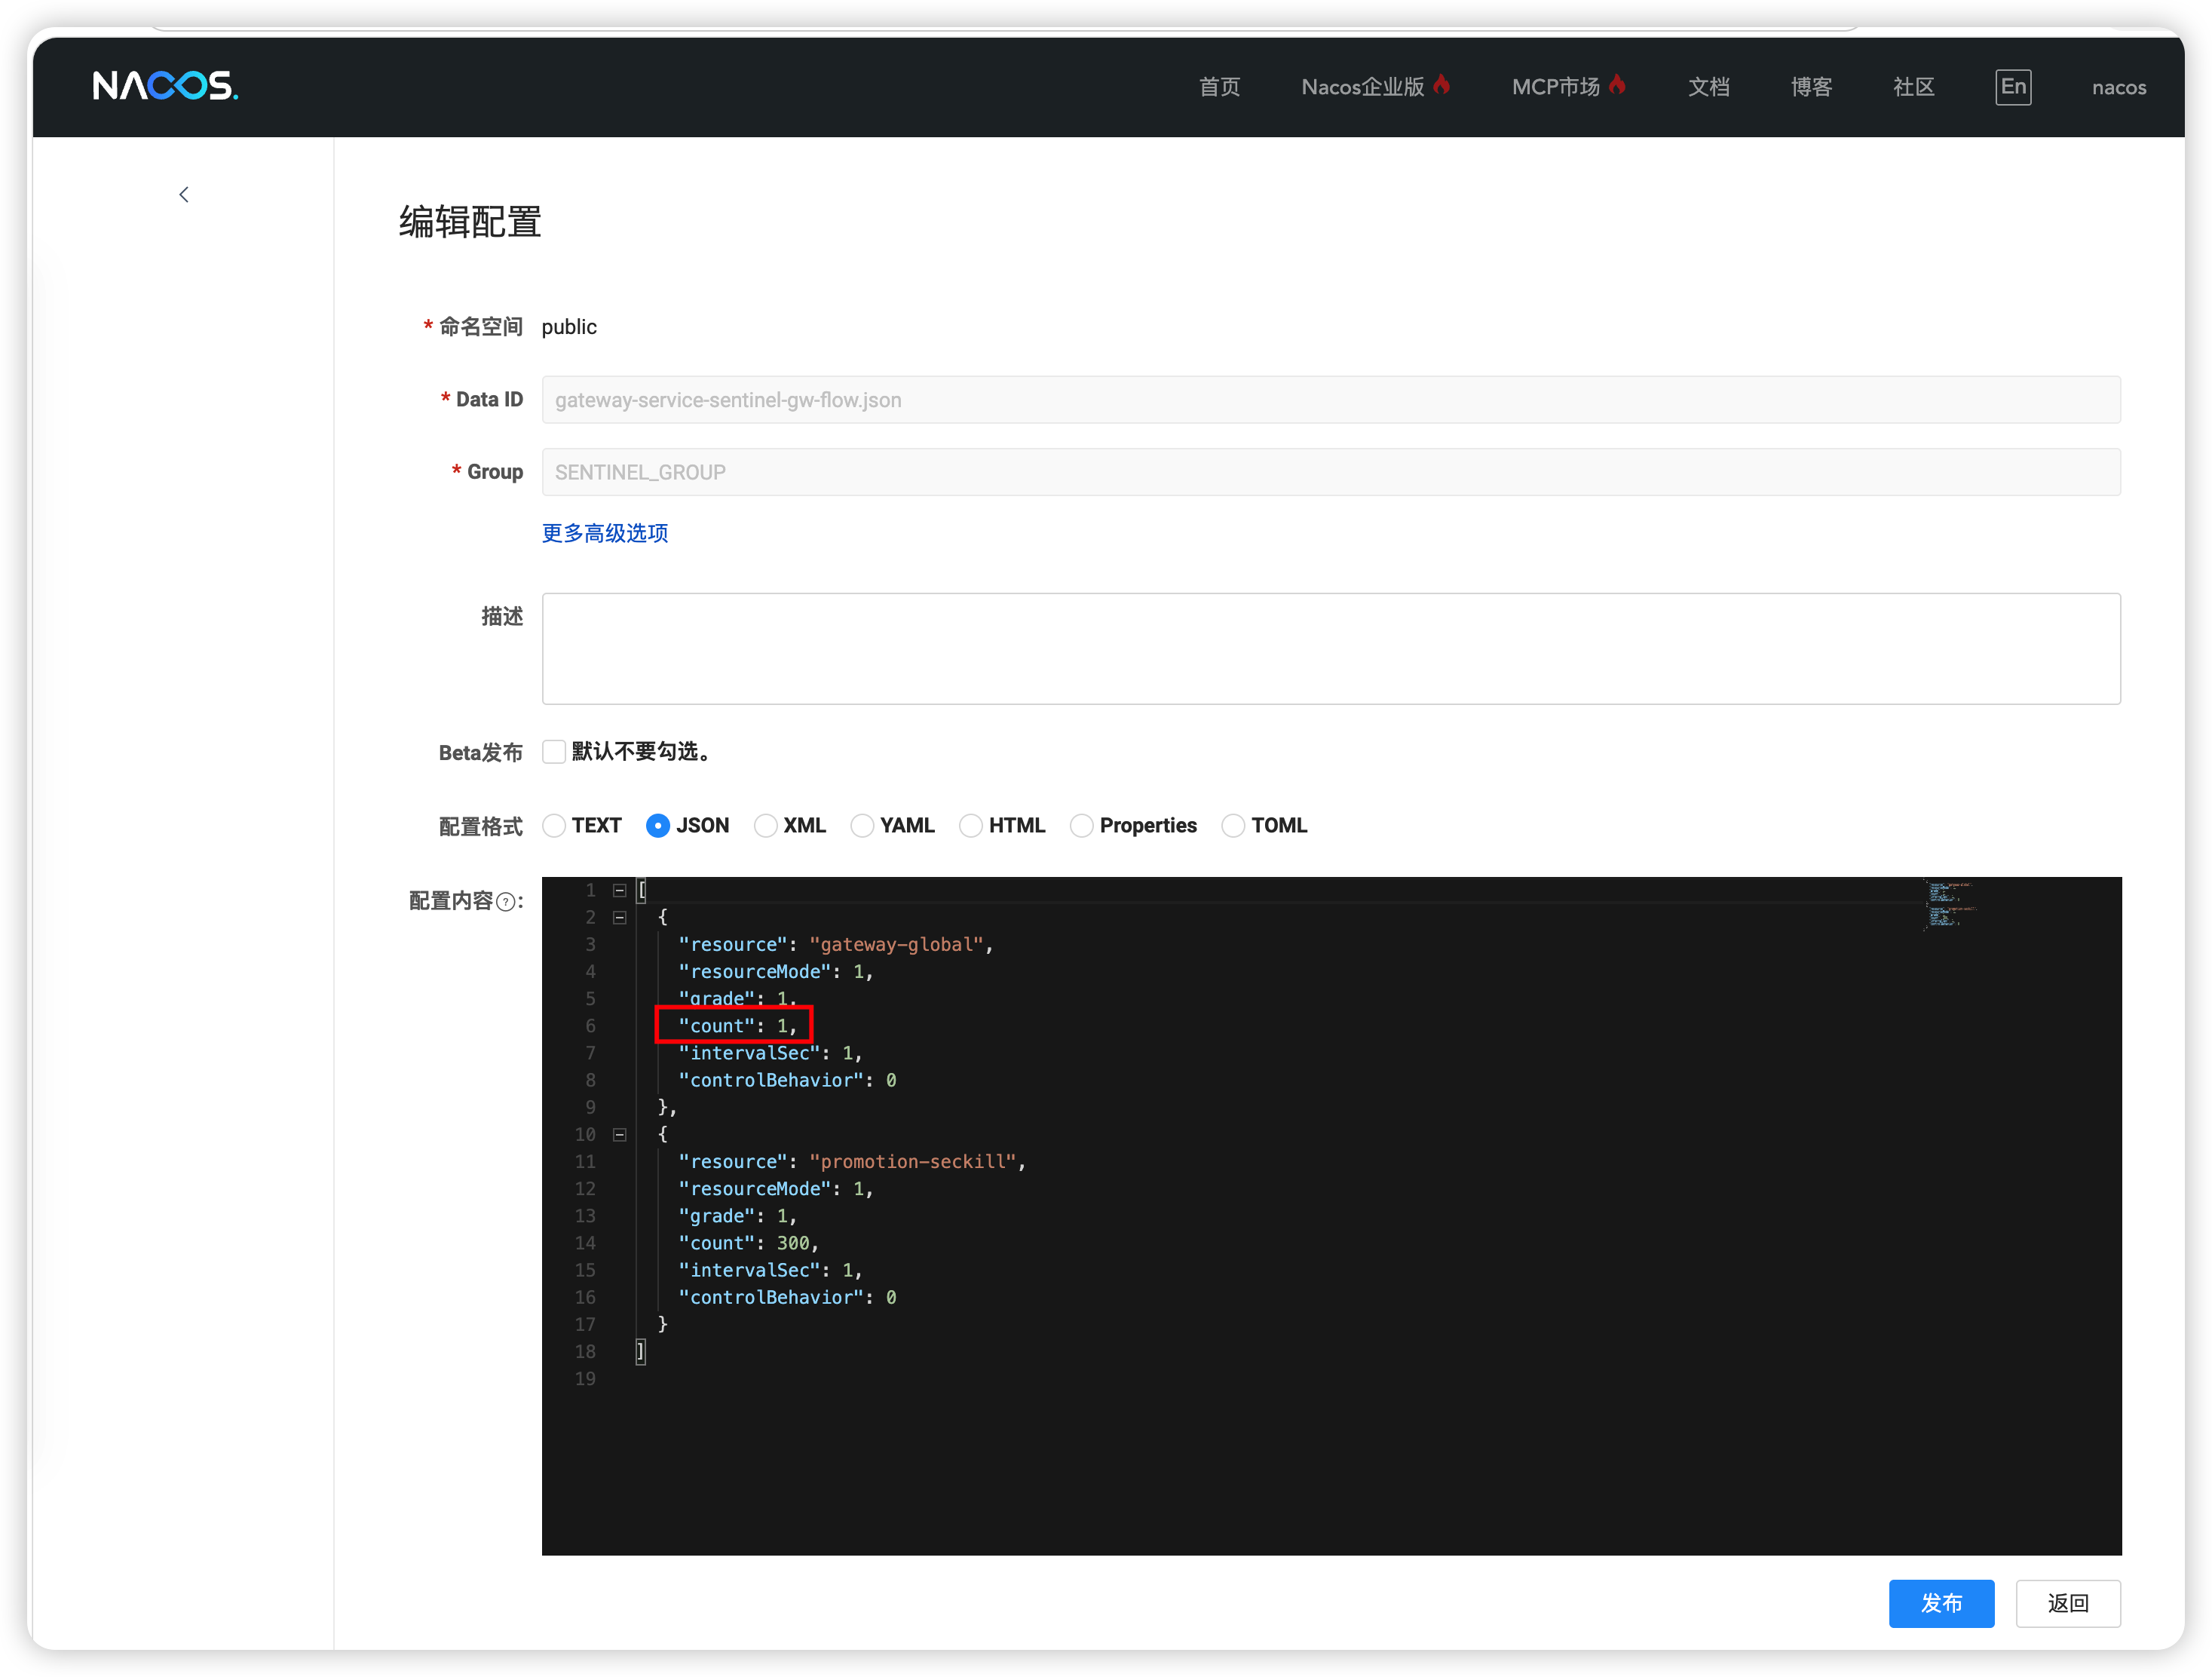Open the 首页 menu item
This screenshot has height=1677, width=2212.
[1219, 87]
